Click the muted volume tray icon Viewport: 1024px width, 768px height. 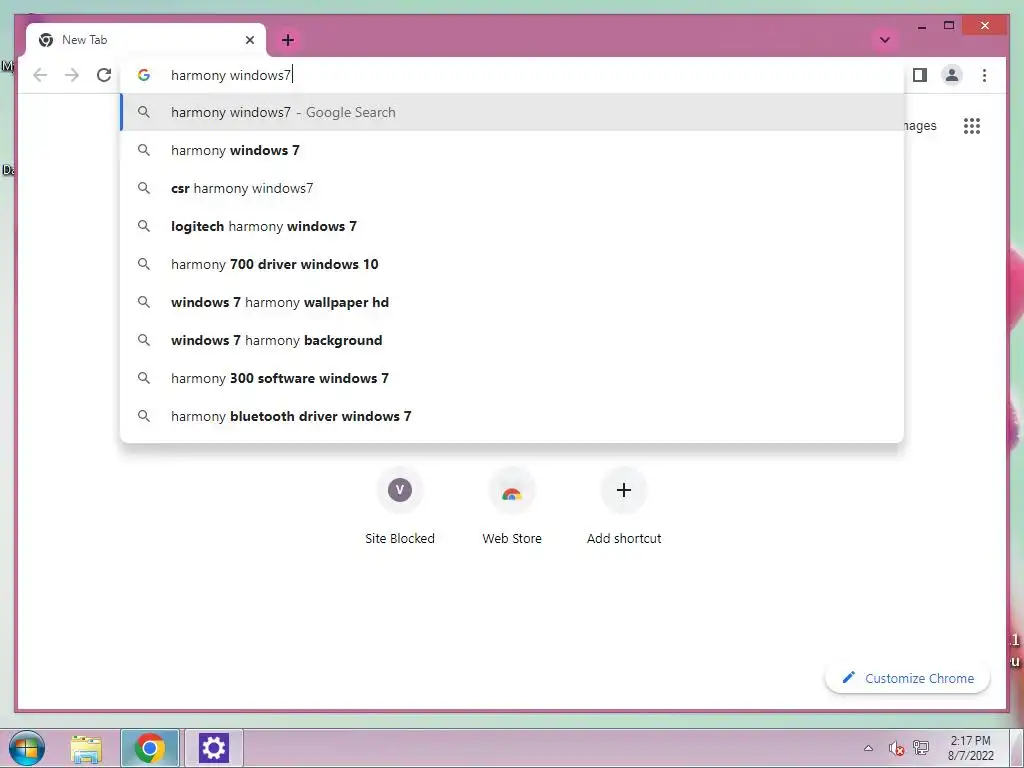click(x=895, y=748)
